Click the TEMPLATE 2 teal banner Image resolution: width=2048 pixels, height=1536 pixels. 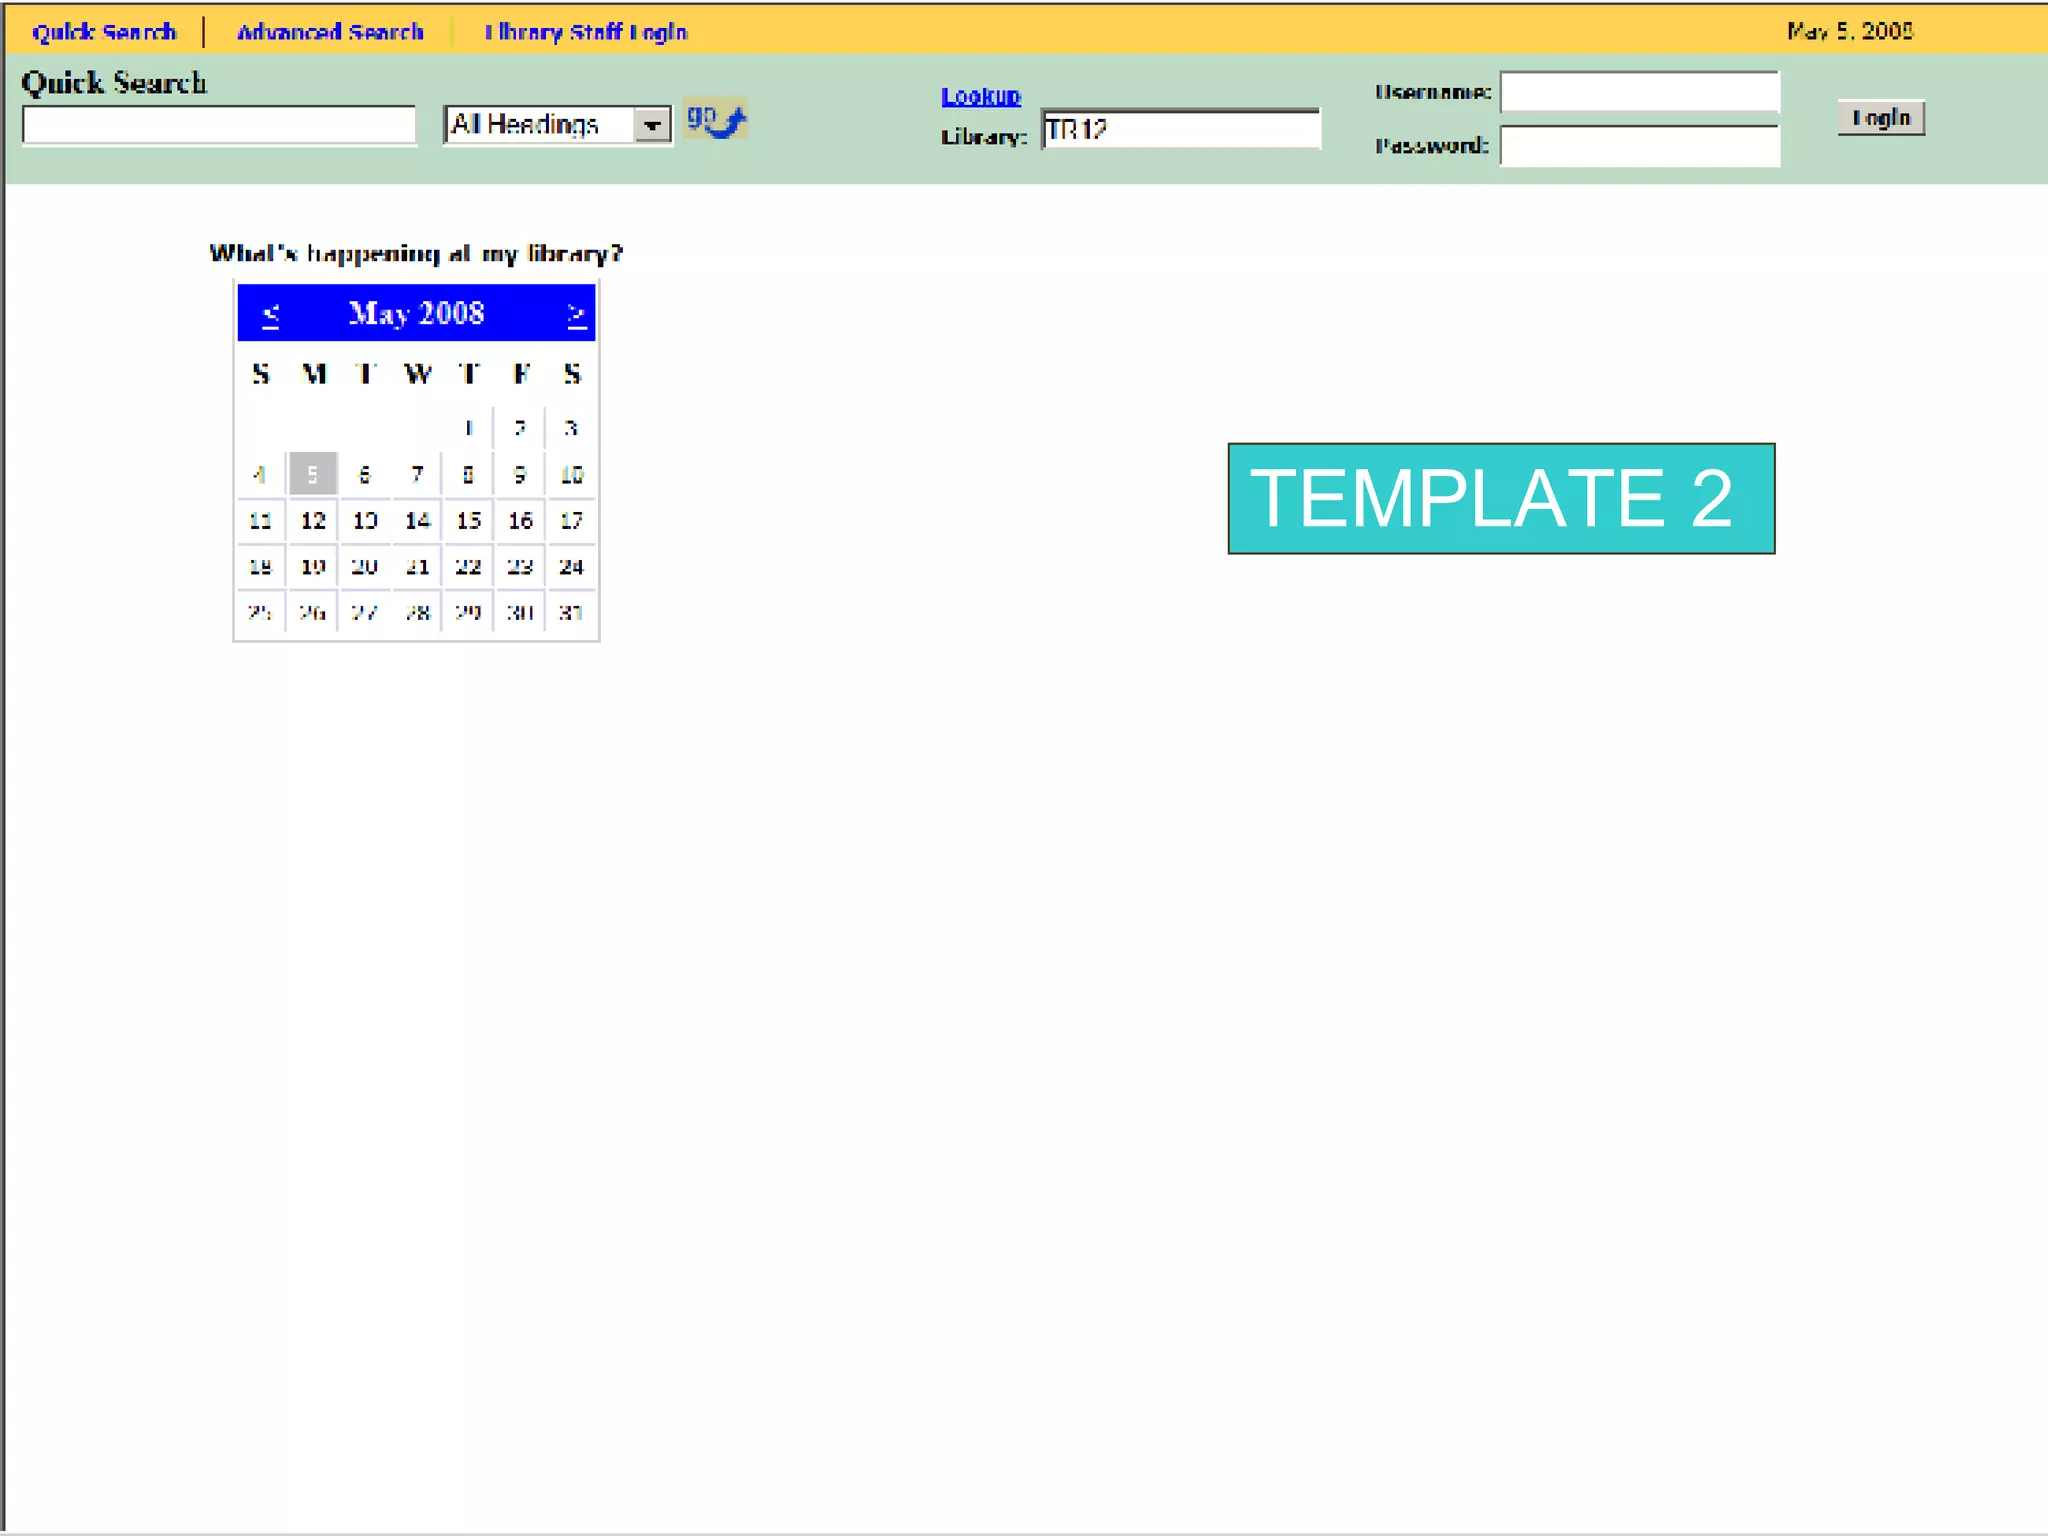click(1501, 498)
